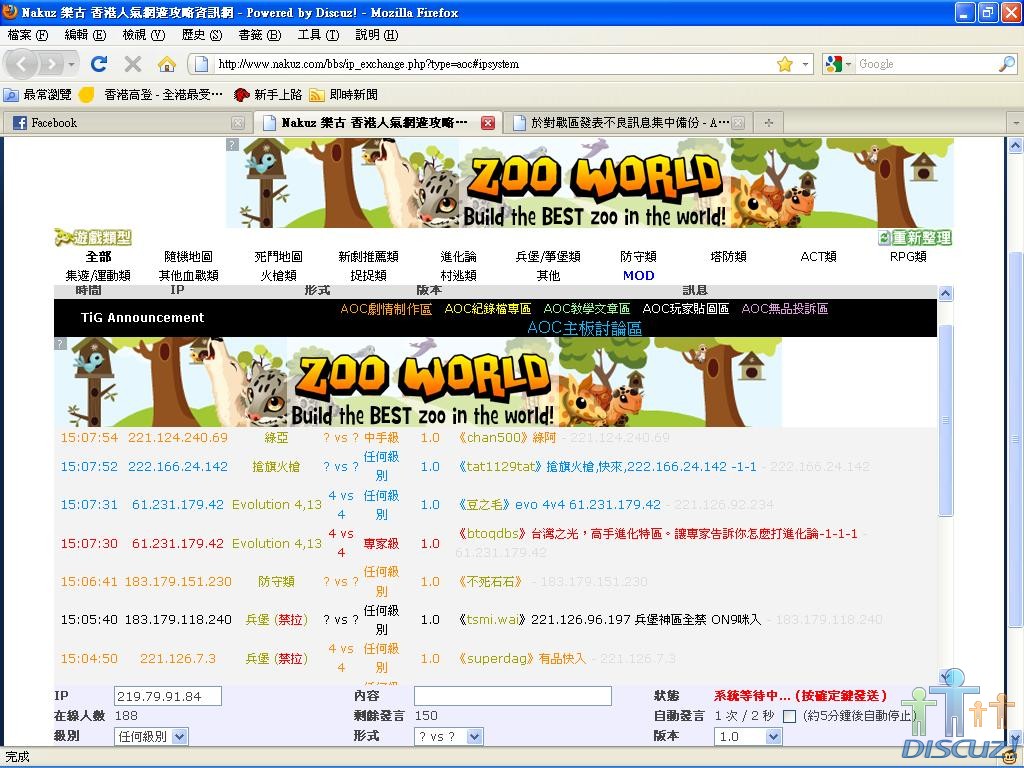Screen dimensions: 1024x768
Task: Click the message list vertical scrollbar thumb
Action: [x=945, y=420]
